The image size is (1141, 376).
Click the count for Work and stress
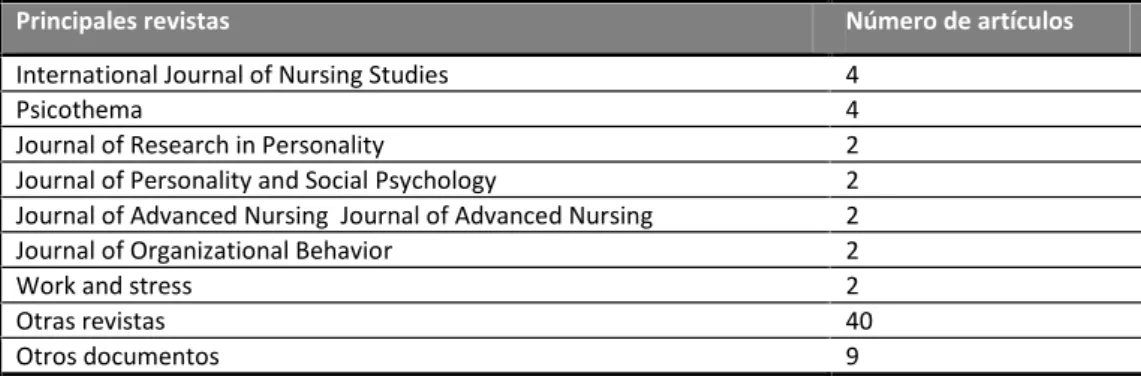coord(852,286)
